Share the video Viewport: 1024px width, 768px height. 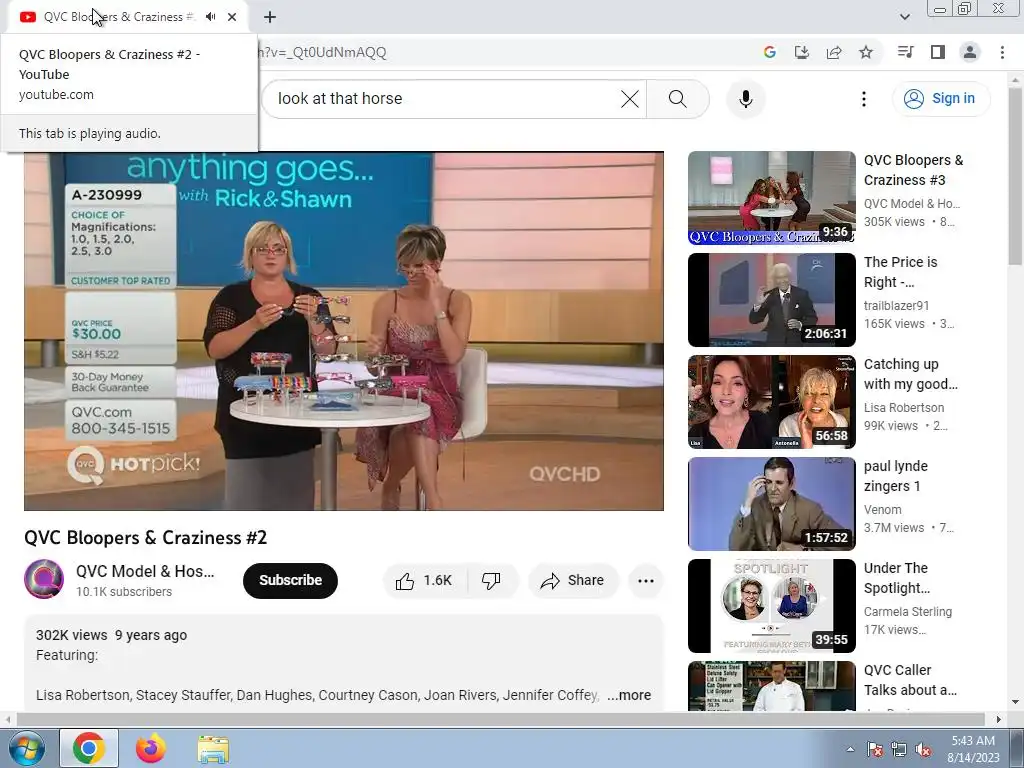tap(573, 581)
